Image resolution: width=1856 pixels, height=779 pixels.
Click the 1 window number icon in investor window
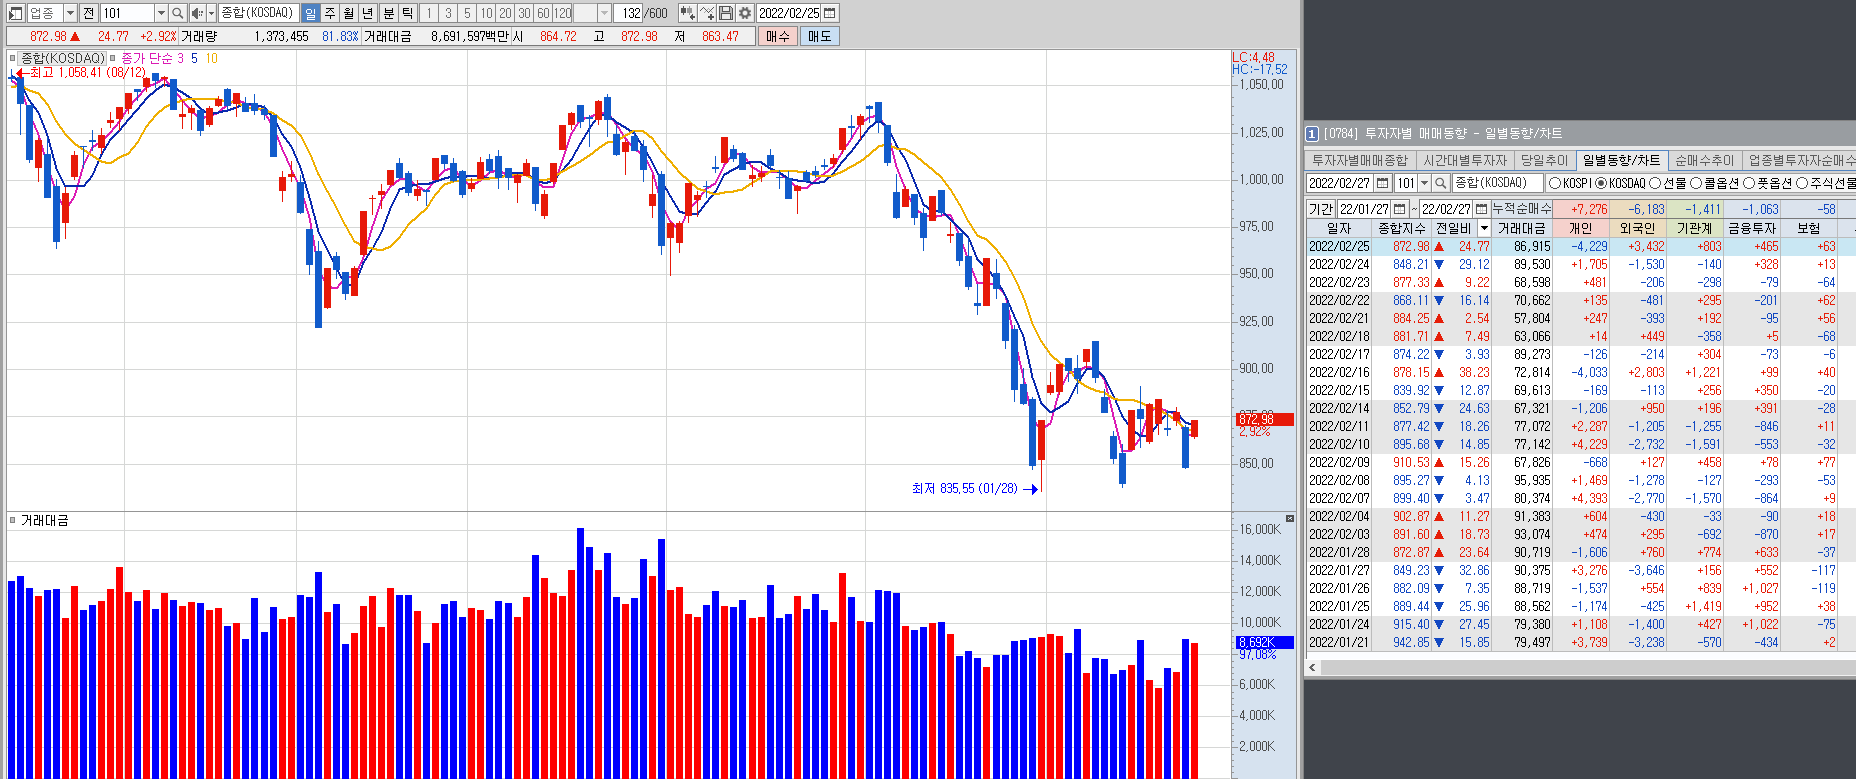pyautogui.click(x=1312, y=134)
